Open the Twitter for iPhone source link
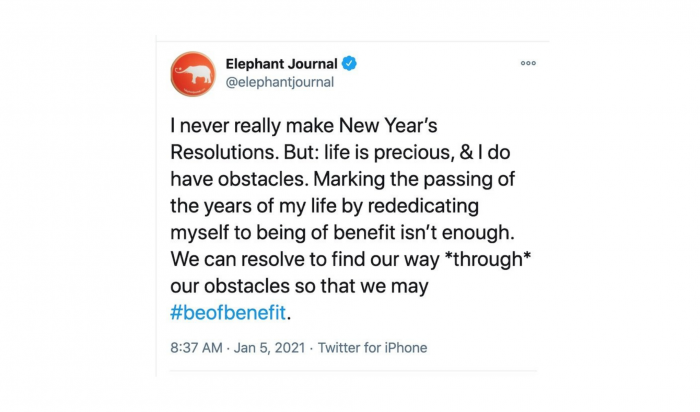Screen dimensions: 700x412 pyautogui.click(x=372, y=348)
